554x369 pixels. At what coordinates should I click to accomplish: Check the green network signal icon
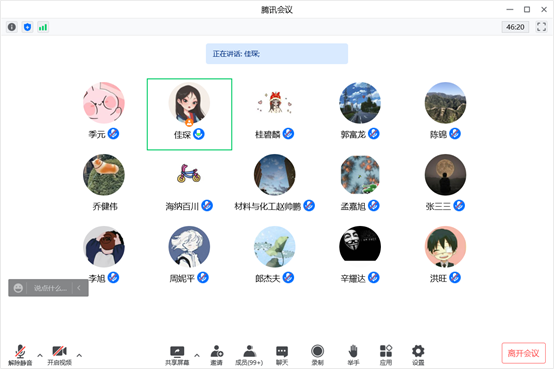tap(43, 27)
